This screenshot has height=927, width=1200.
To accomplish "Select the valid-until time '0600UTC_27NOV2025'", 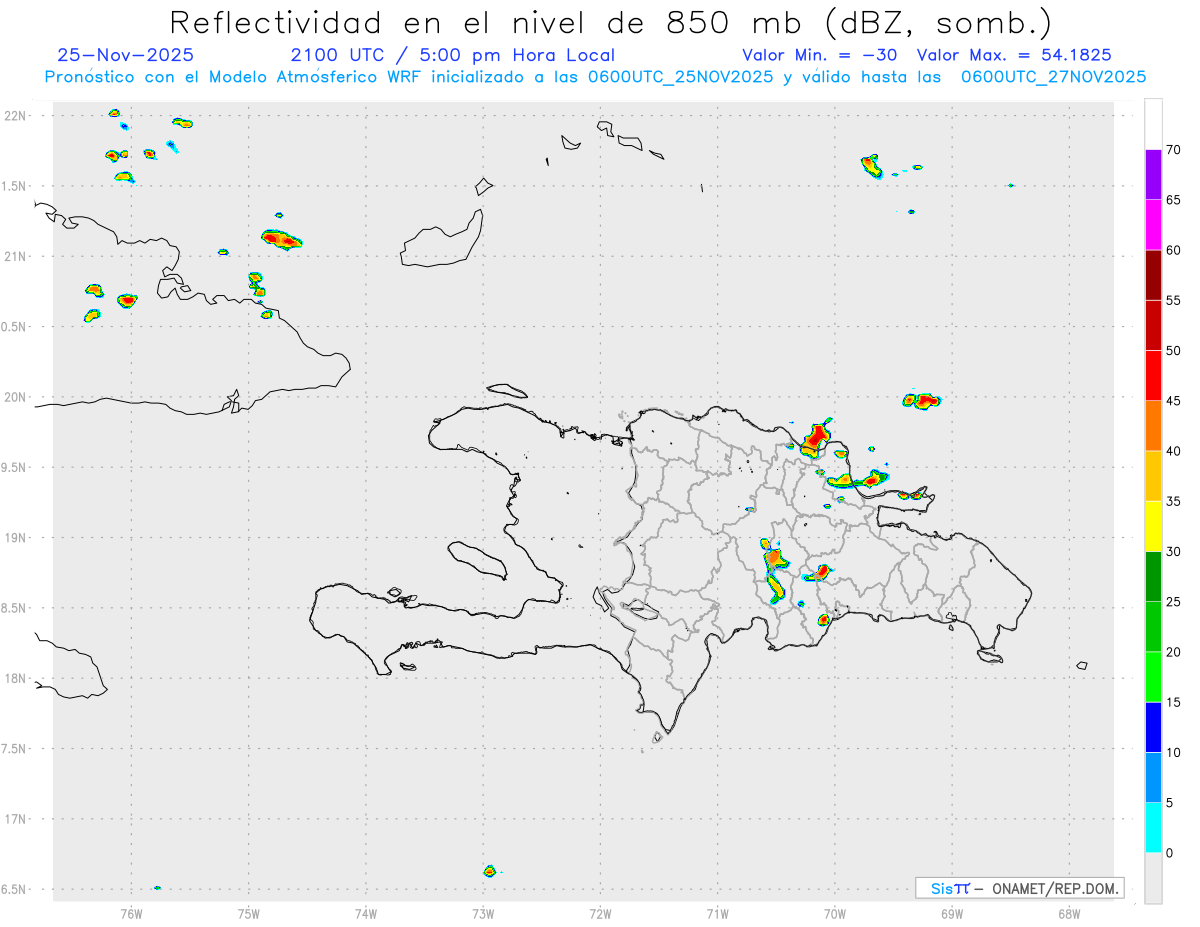I will [1053, 77].
